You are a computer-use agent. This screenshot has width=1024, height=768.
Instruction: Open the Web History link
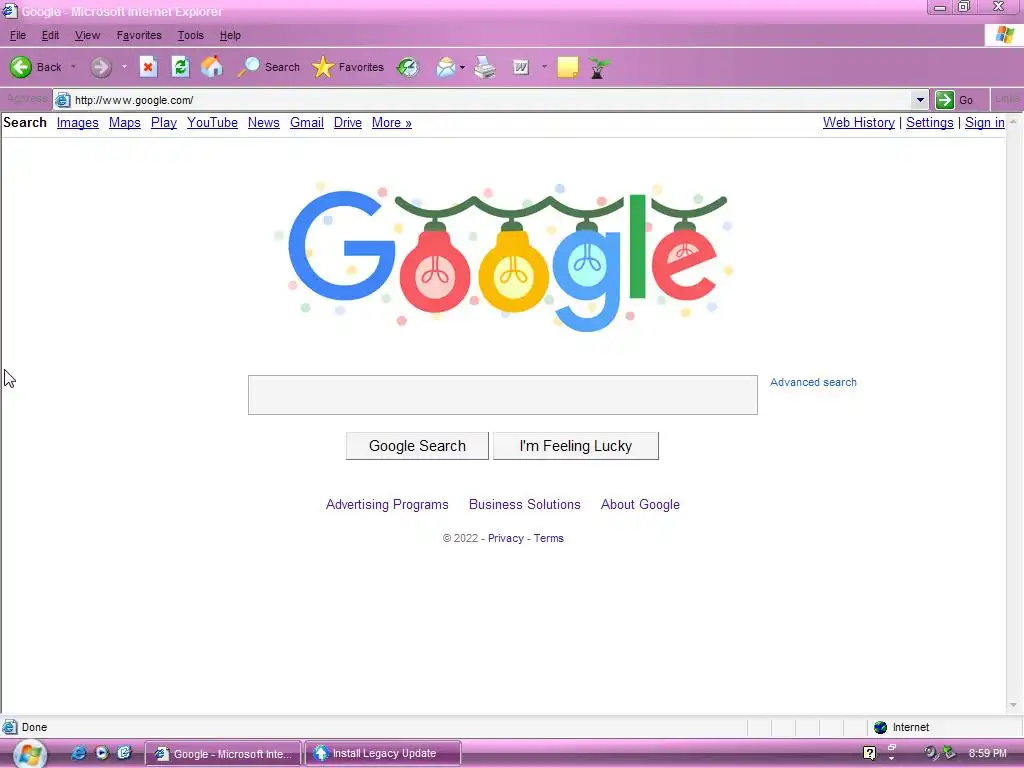pyautogui.click(x=859, y=123)
